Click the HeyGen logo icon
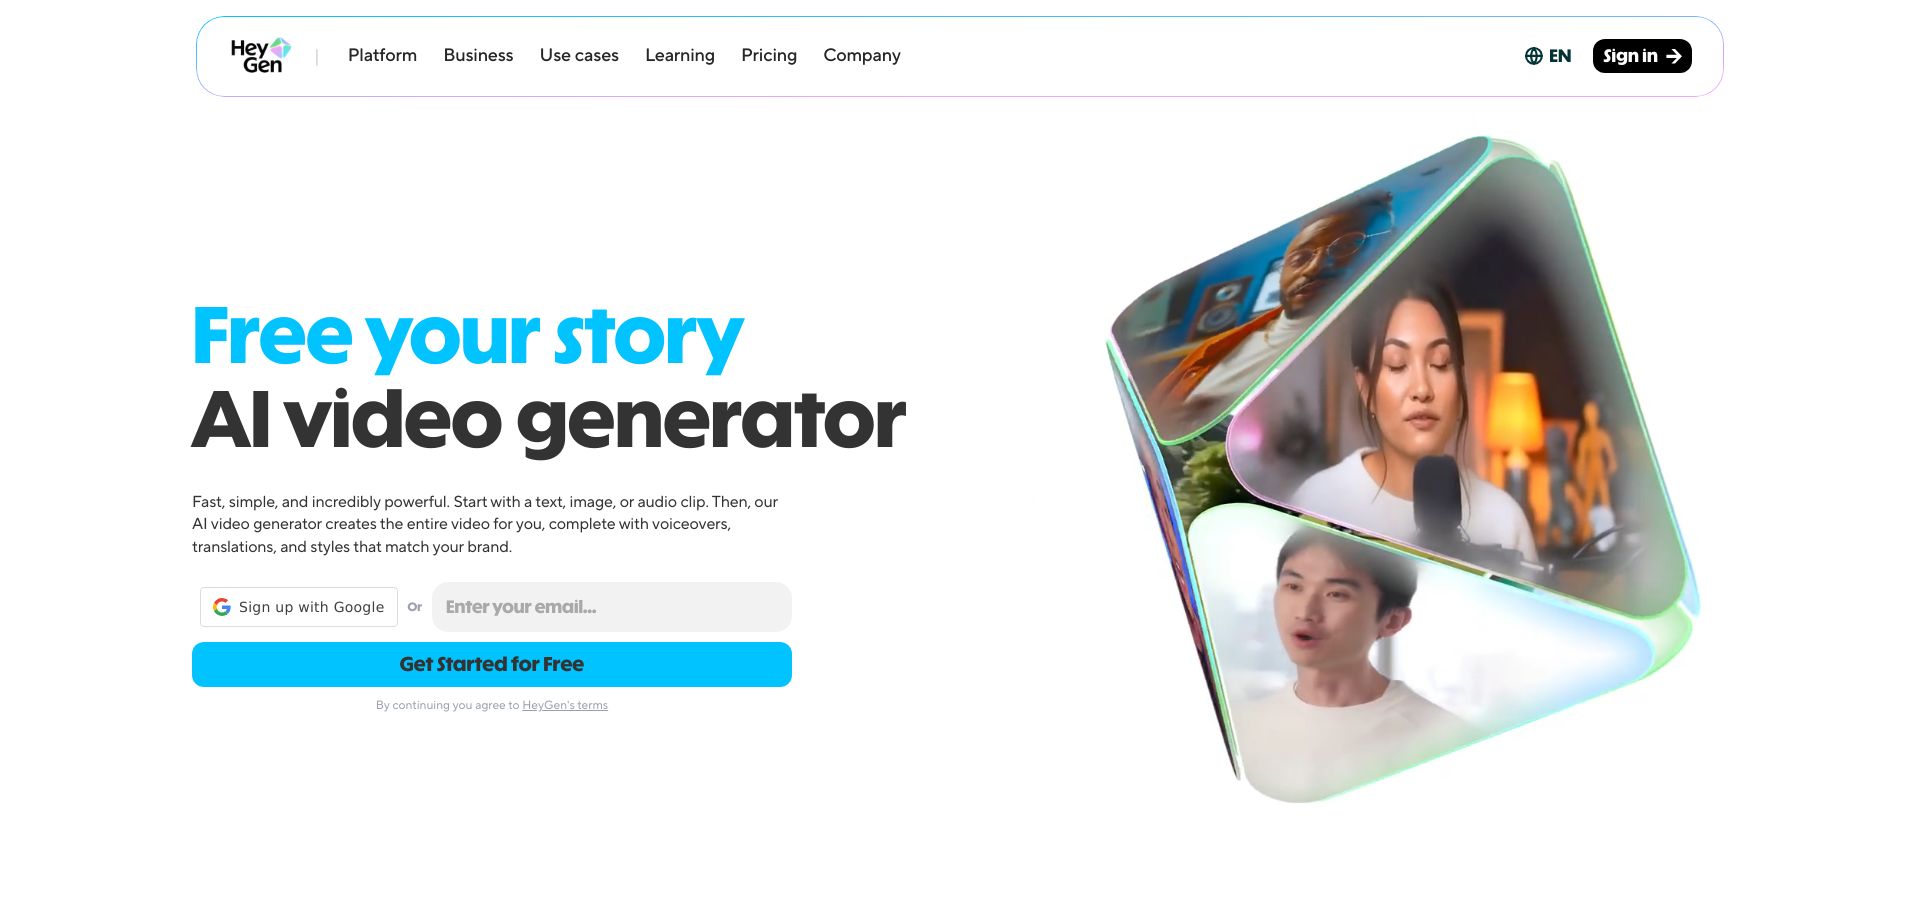Screen dimensions: 1920x900 pos(261,56)
